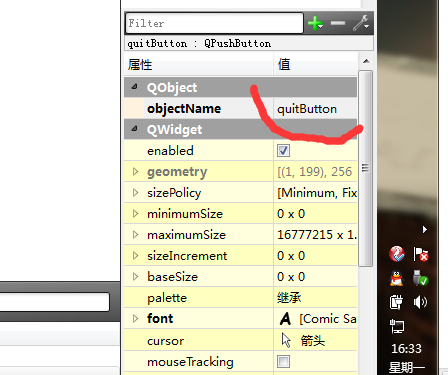Click the cursor 箭头 value
The width and height of the screenshot is (448, 375).
tap(313, 341)
